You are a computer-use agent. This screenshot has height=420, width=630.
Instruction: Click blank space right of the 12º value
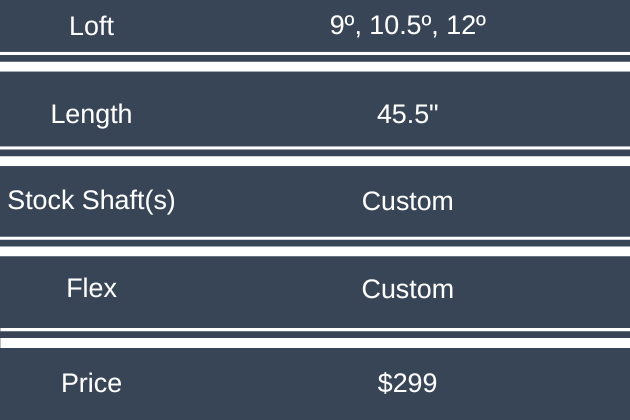point(560,26)
